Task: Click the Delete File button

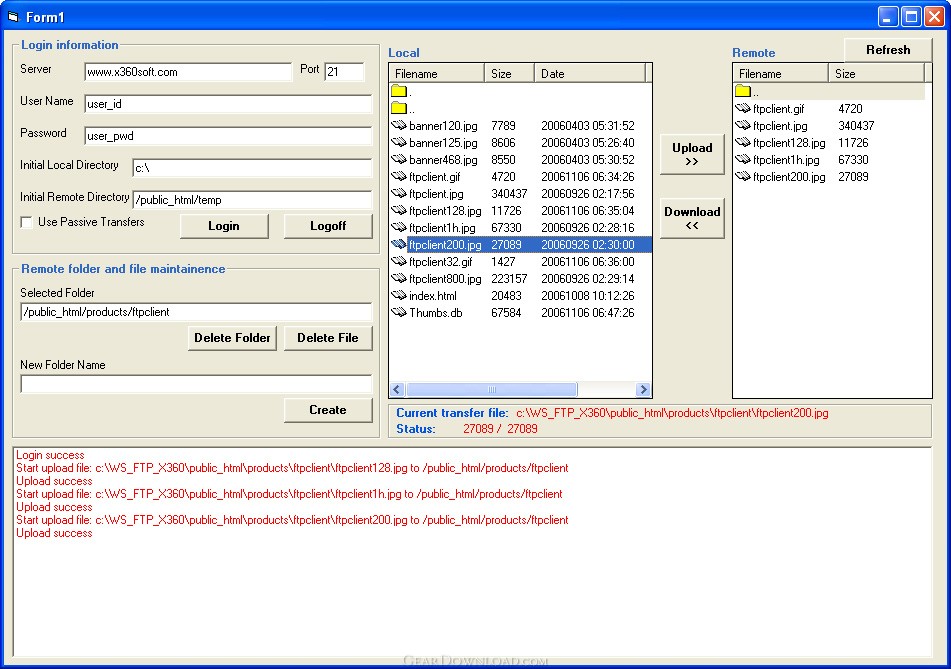Action: [328, 338]
